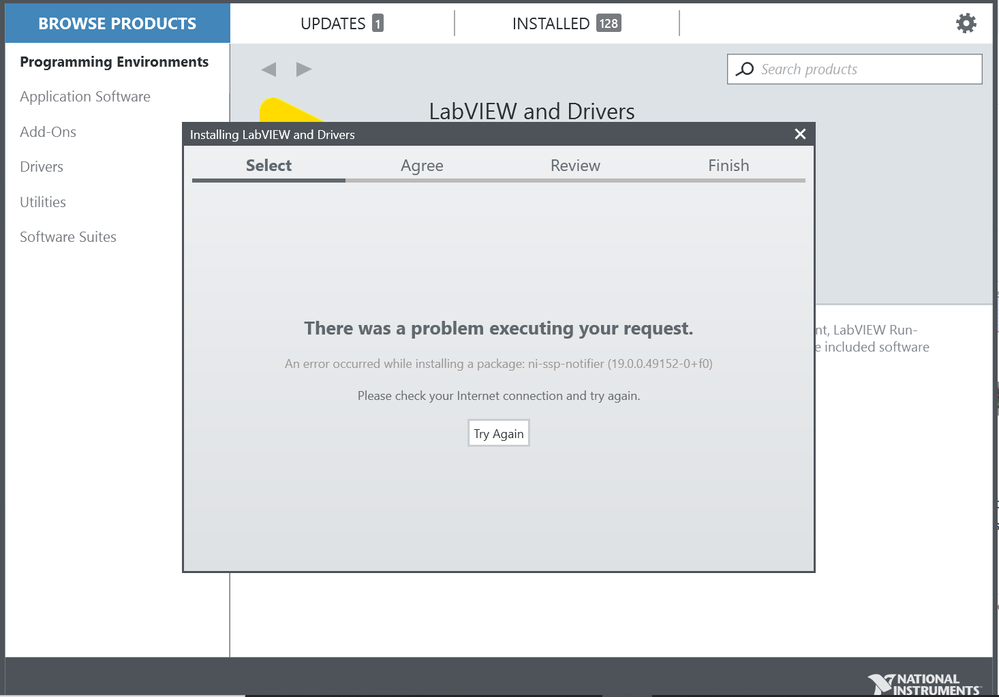Screen dimensions: 999x697
Task: Open the Browse Products tab
Action: pos(117,24)
